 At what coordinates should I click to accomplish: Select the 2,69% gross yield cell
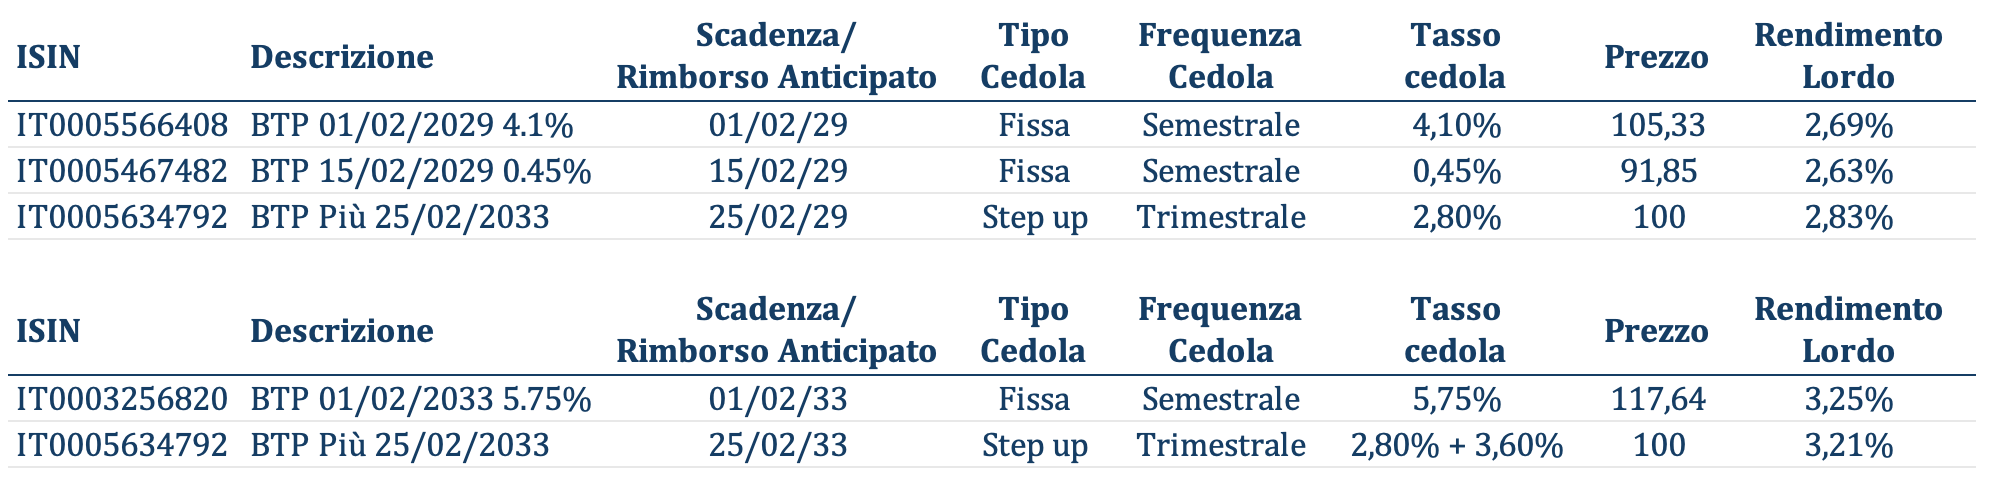pyautogui.click(x=1848, y=126)
